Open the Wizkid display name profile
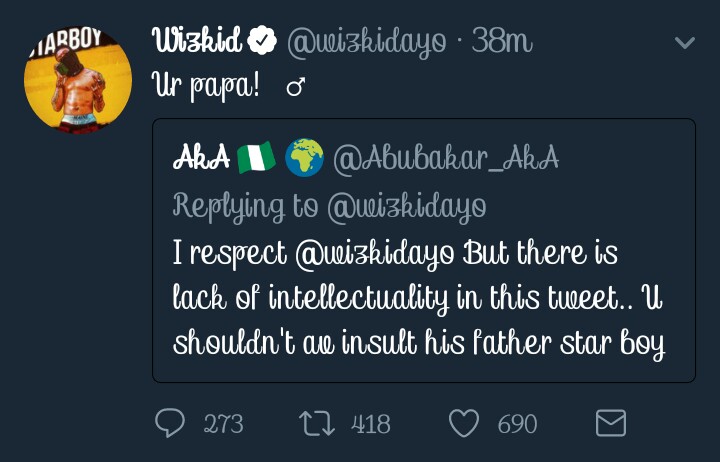The height and width of the screenshot is (462, 720). (x=198, y=42)
